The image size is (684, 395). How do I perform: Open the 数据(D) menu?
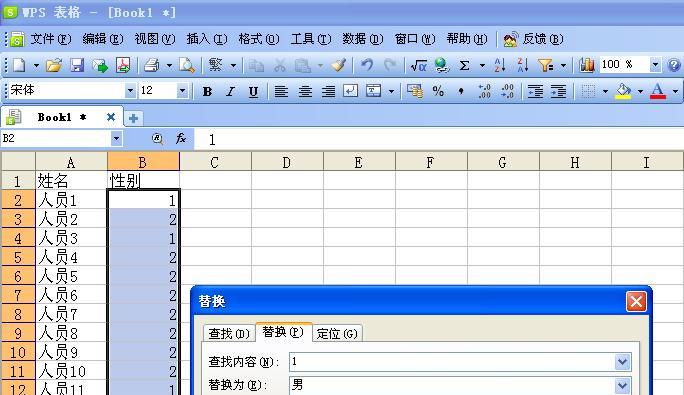coord(363,39)
